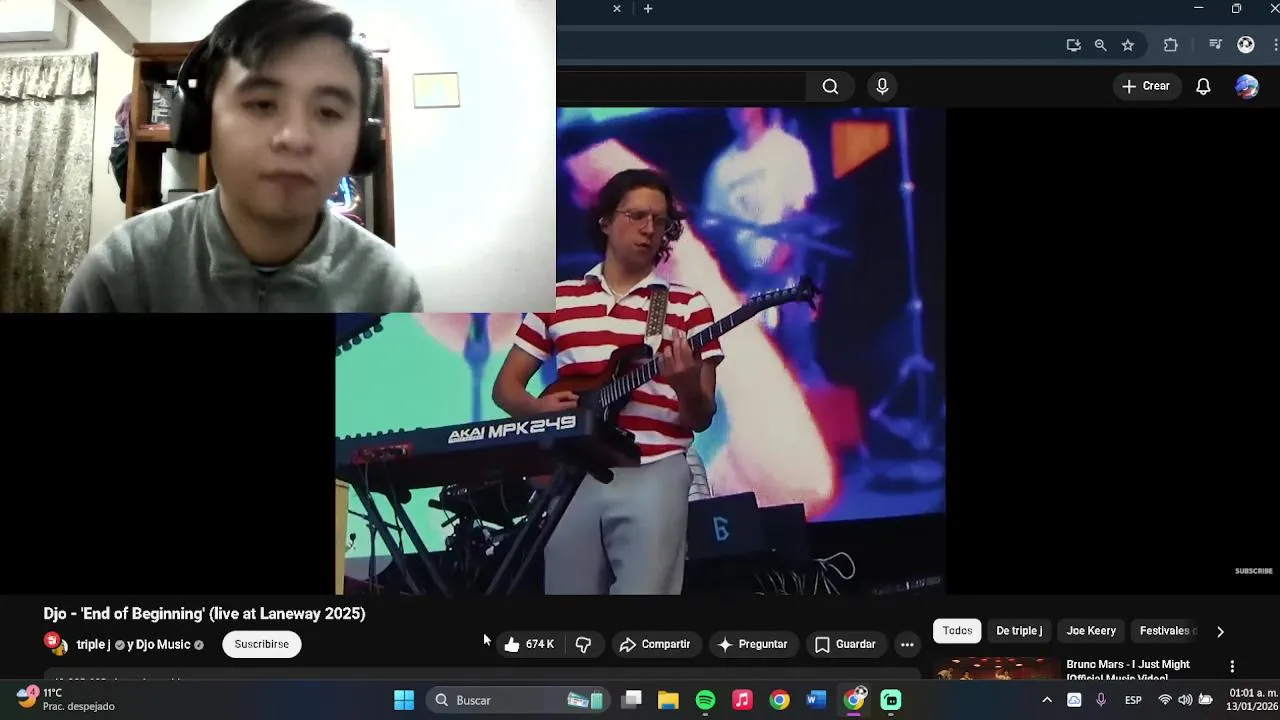The width and height of the screenshot is (1280, 720).
Task: Open Bruno Mars I Just Might video title
Action: (1128, 670)
